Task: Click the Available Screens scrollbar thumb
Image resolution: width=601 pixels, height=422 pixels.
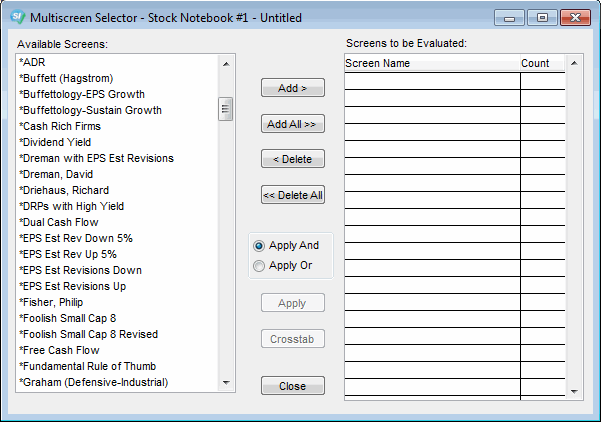Action: tap(226, 108)
